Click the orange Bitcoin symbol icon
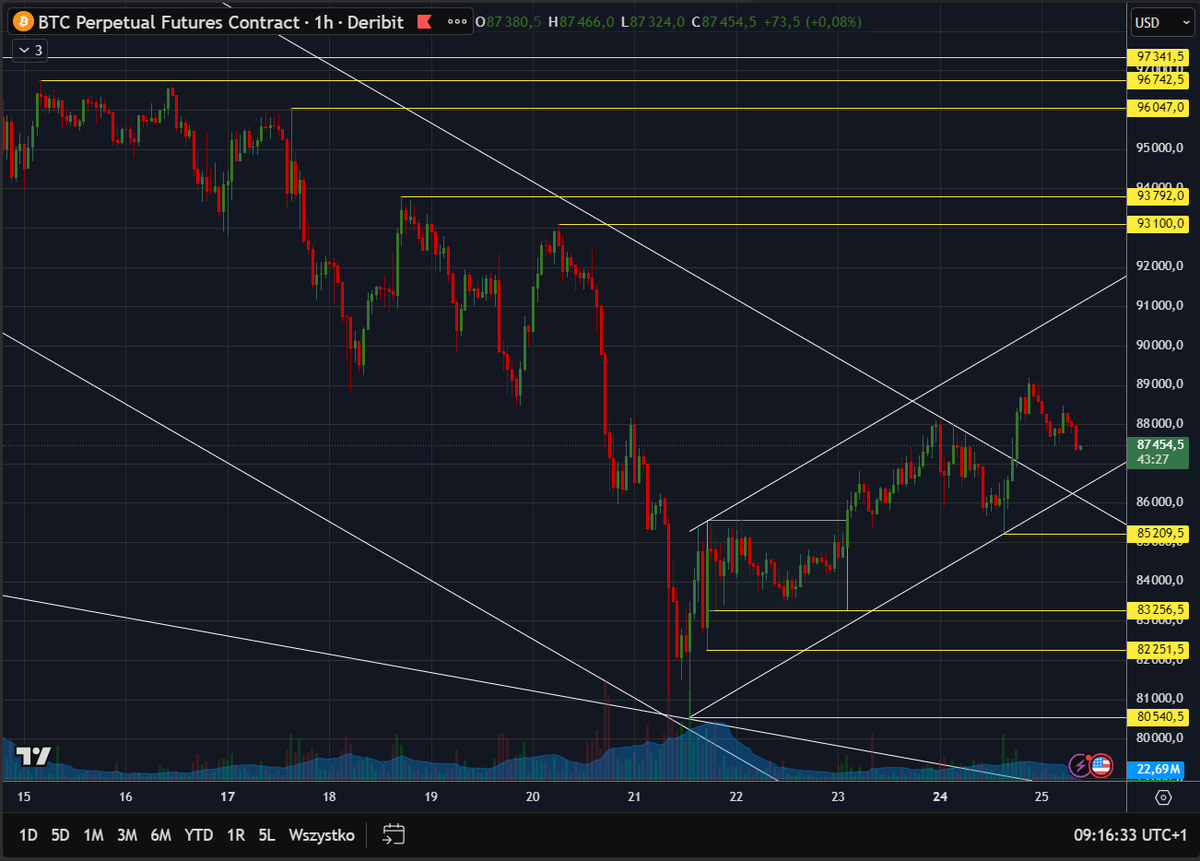 point(22,21)
